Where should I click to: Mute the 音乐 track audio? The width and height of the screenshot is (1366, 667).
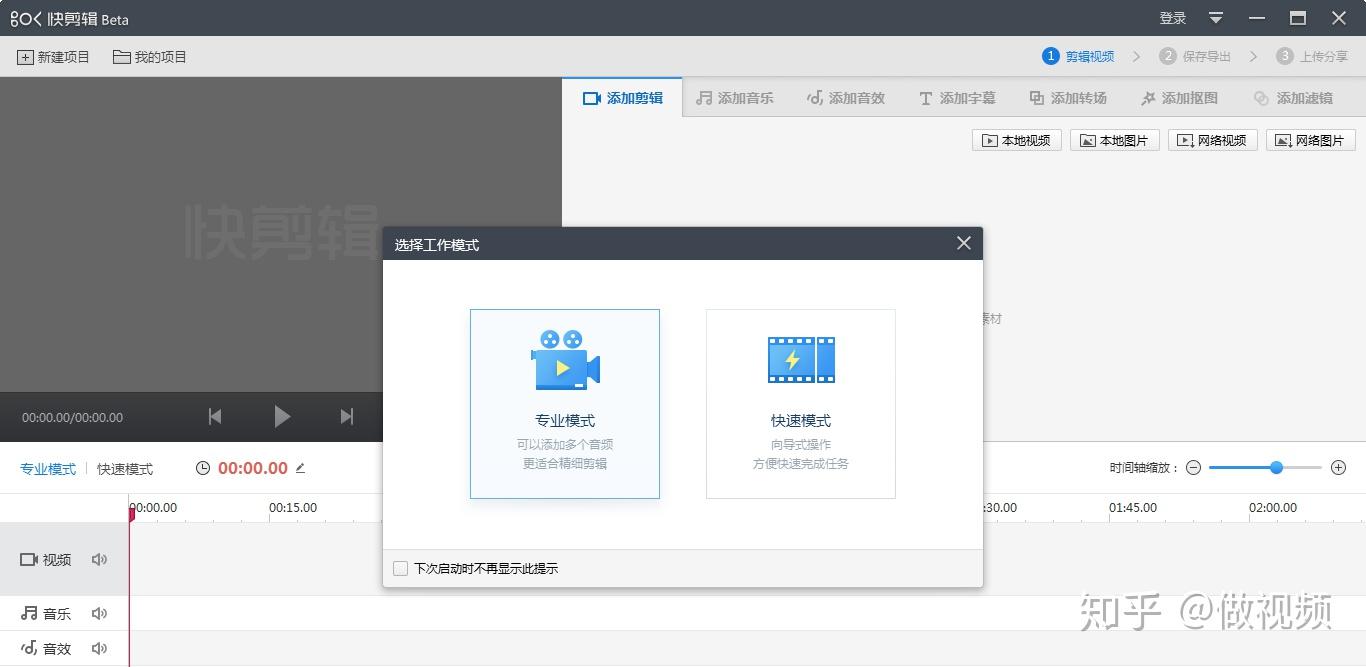pos(99,613)
